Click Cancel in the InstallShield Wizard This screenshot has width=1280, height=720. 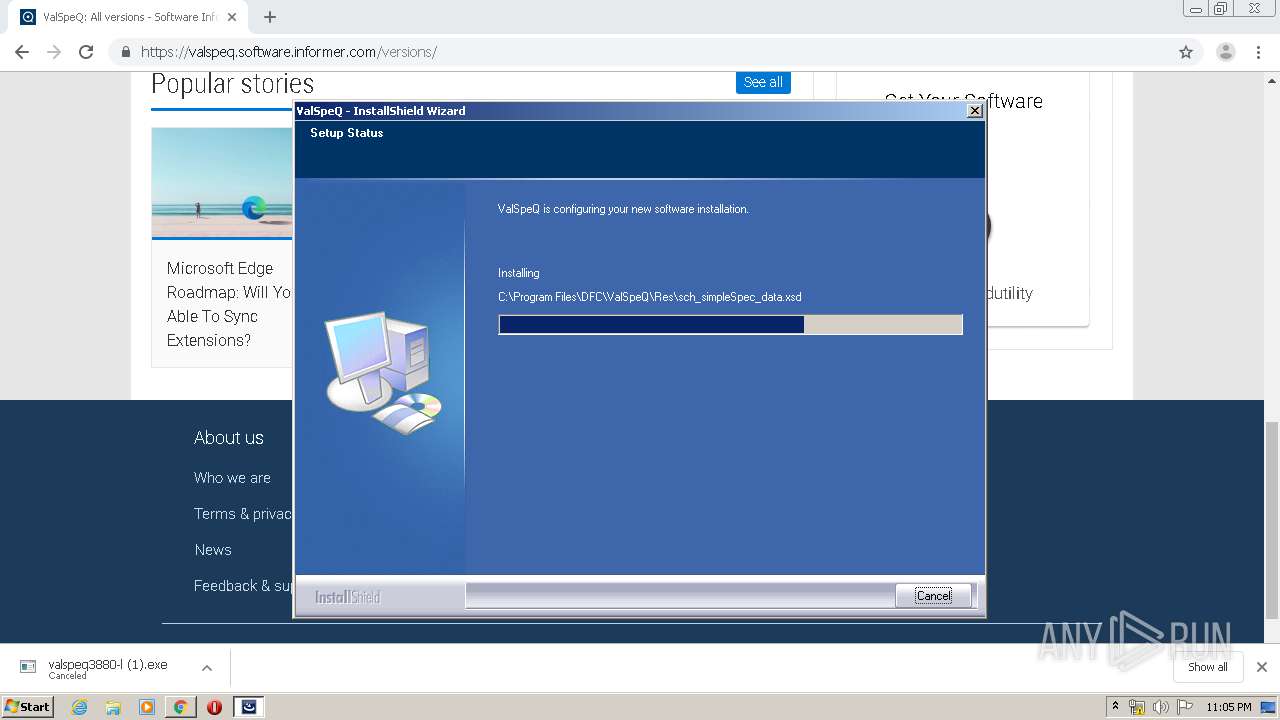point(933,596)
